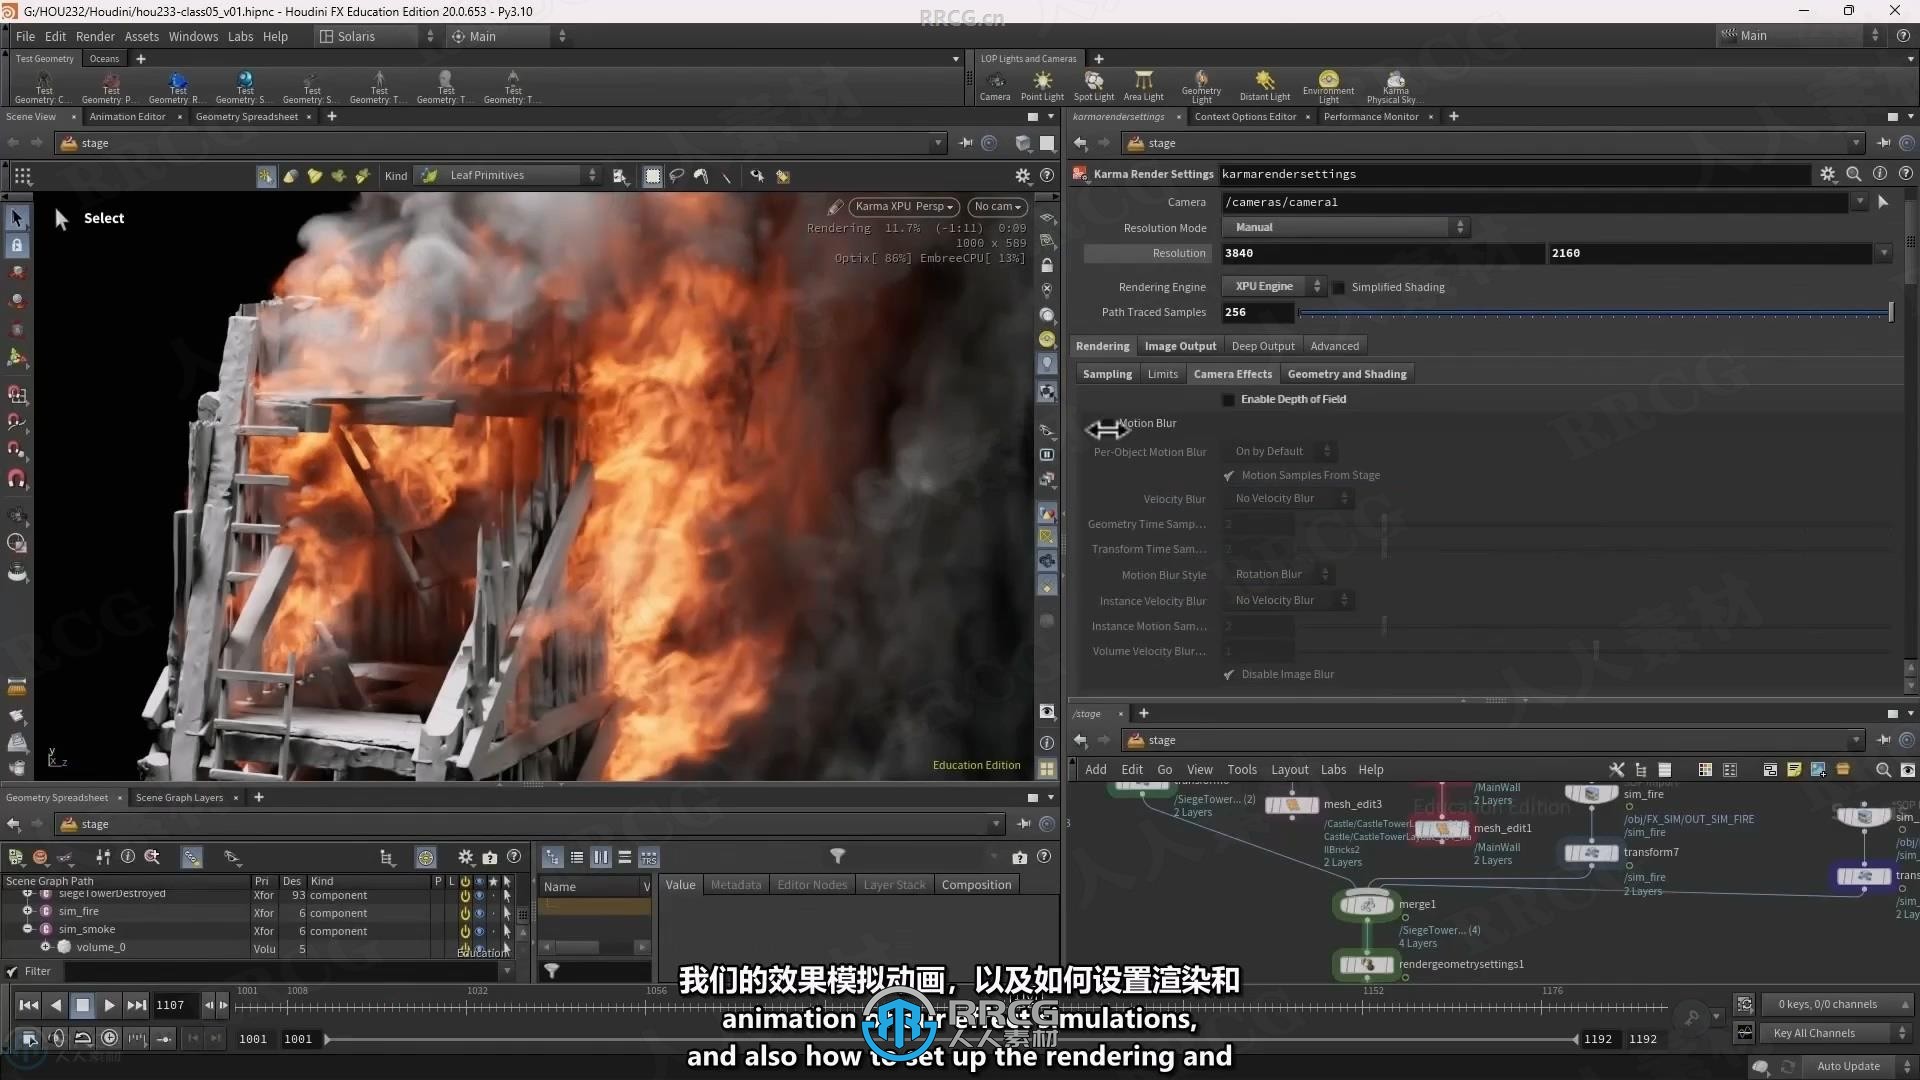Toggle Motion Samples From Stage checkbox
The image size is (1920, 1080).
[x=1229, y=476]
